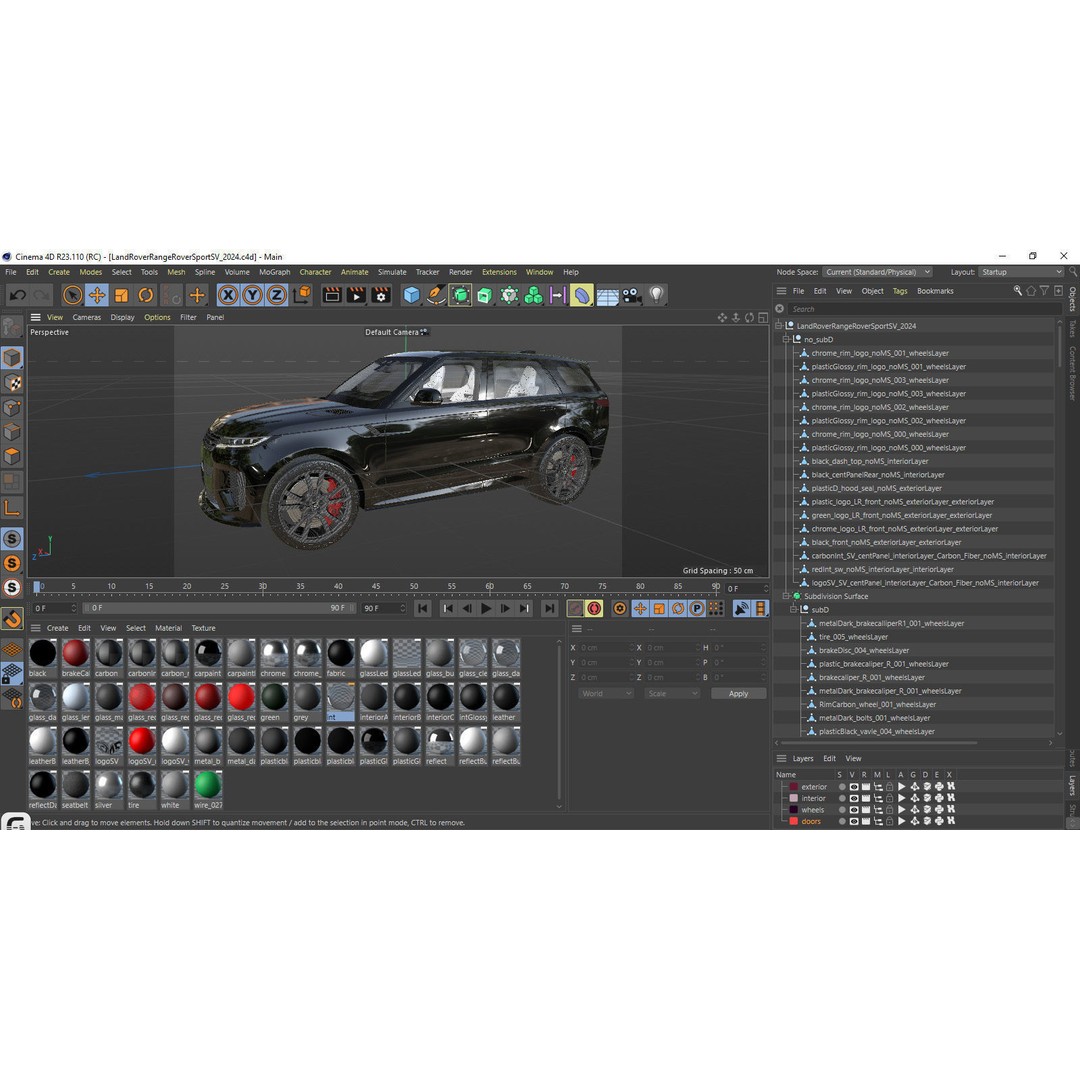Viewport: 1080px width, 1080px height.
Task: Open the viewport hamburger menu
Action: [35, 318]
